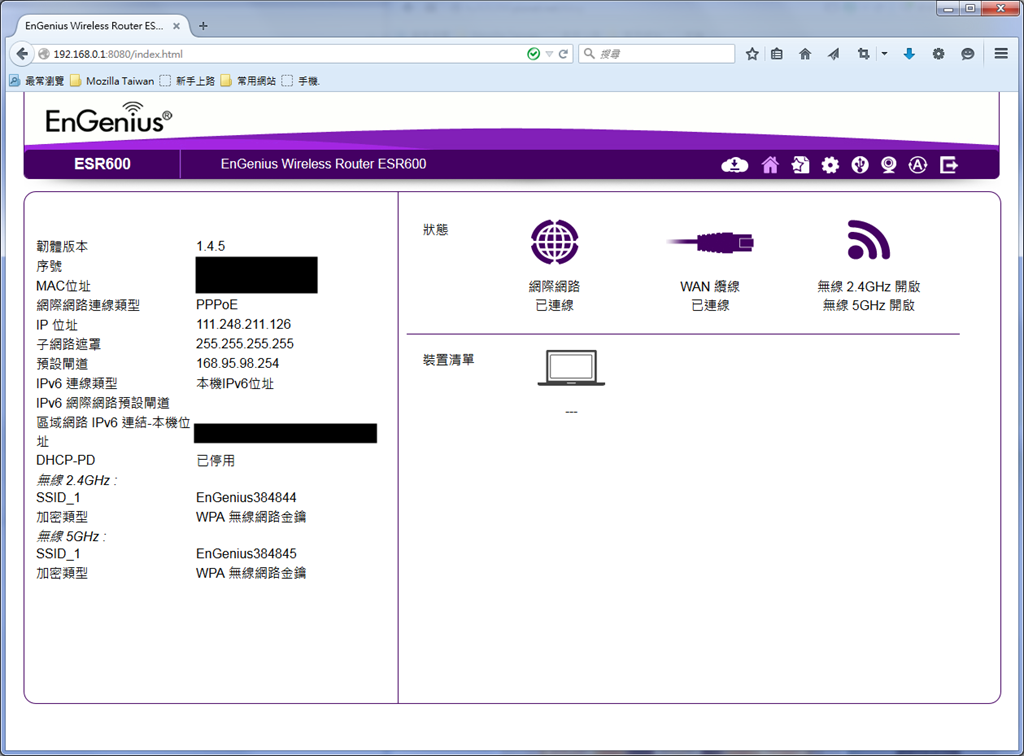
Task: Click the 網際網路 已連線 status text
Action: coord(554,296)
